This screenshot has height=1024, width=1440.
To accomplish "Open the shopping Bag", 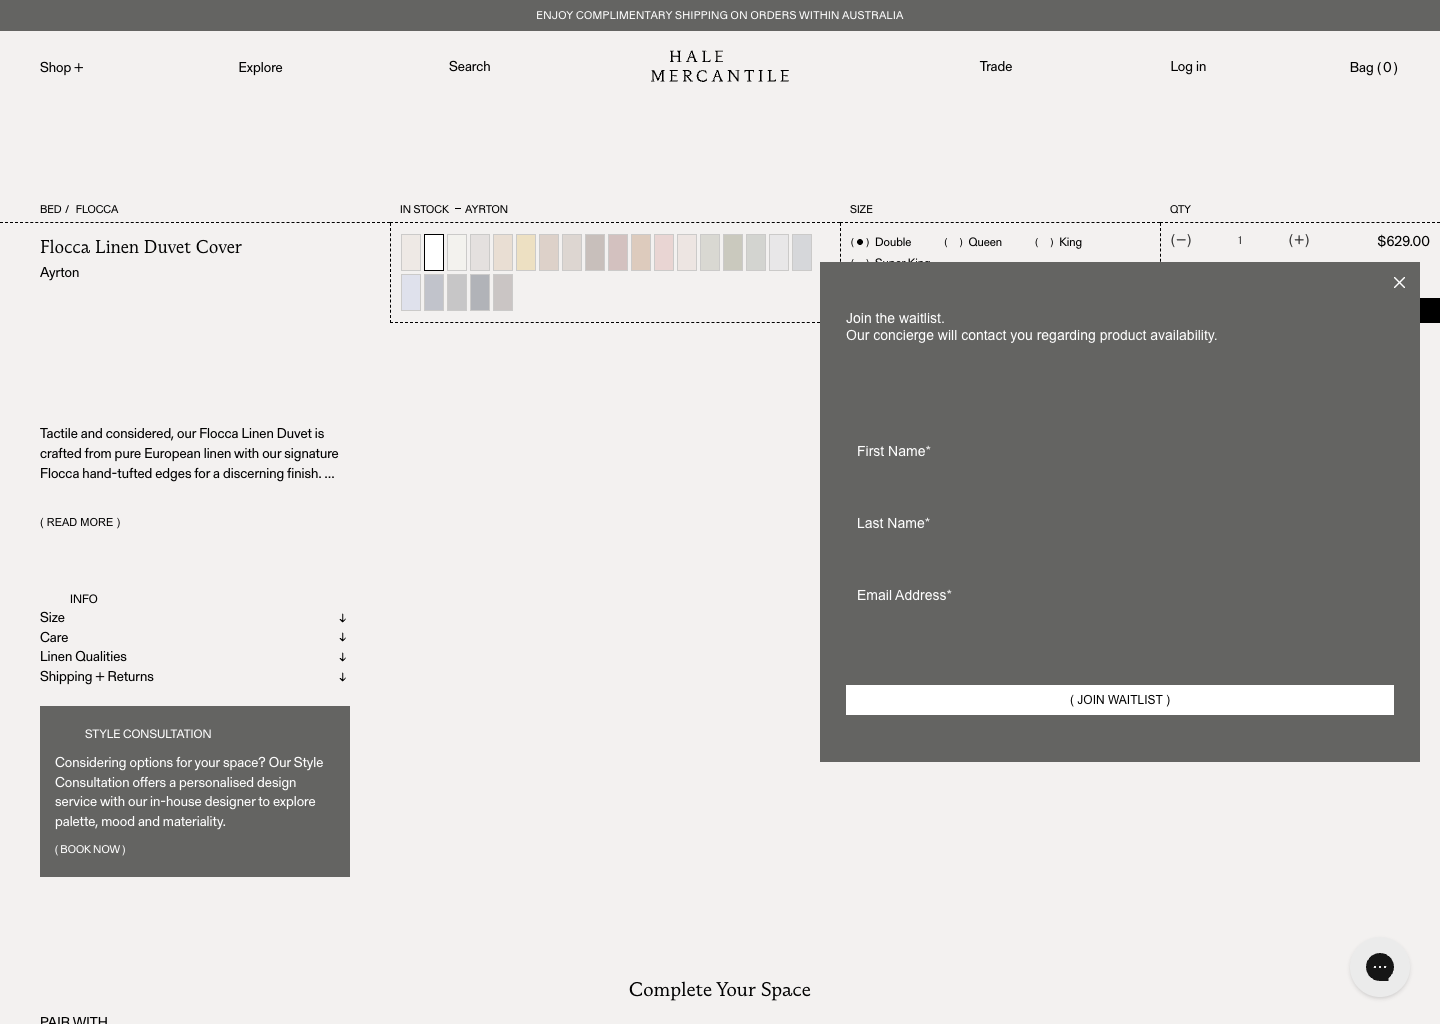I will [x=1372, y=68].
